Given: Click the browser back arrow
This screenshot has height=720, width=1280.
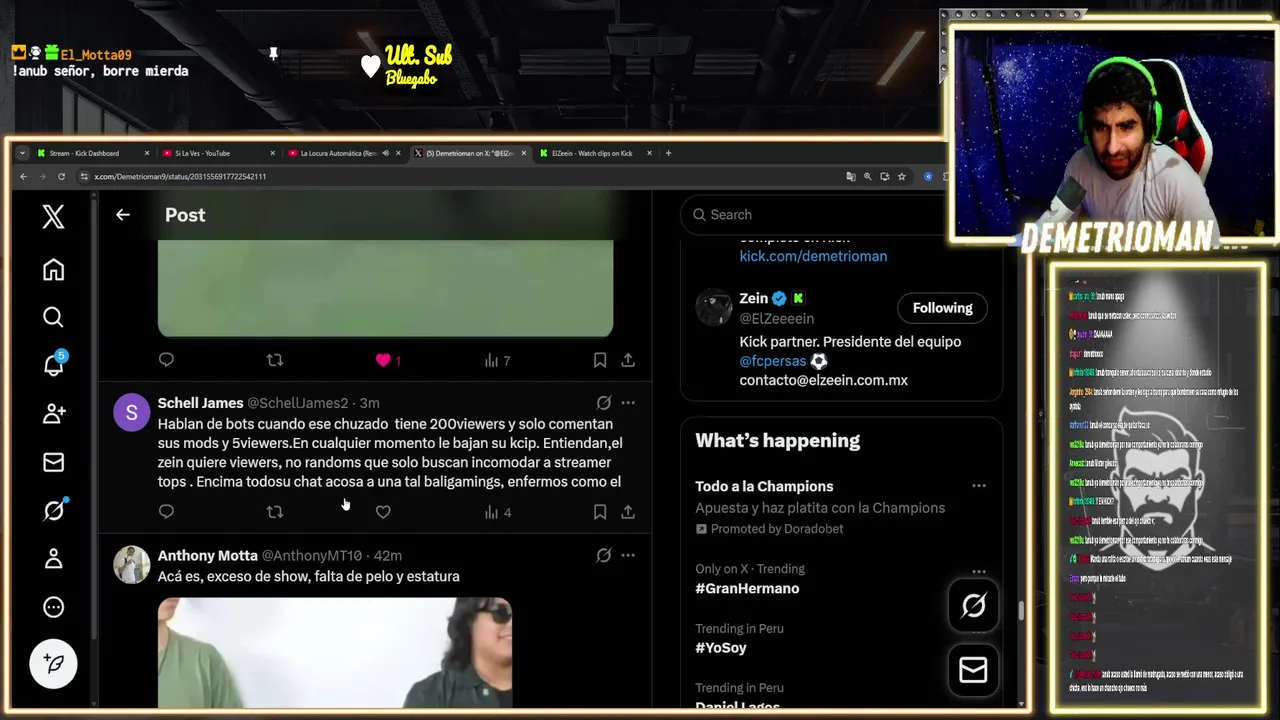Looking at the screenshot, I should pyautogui.click(x=23, y=177).
